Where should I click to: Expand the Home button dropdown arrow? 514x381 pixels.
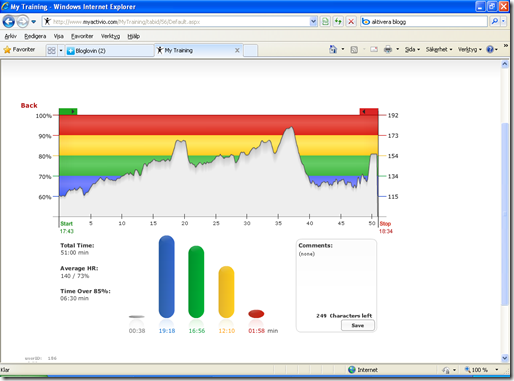(x=342, y=50)
